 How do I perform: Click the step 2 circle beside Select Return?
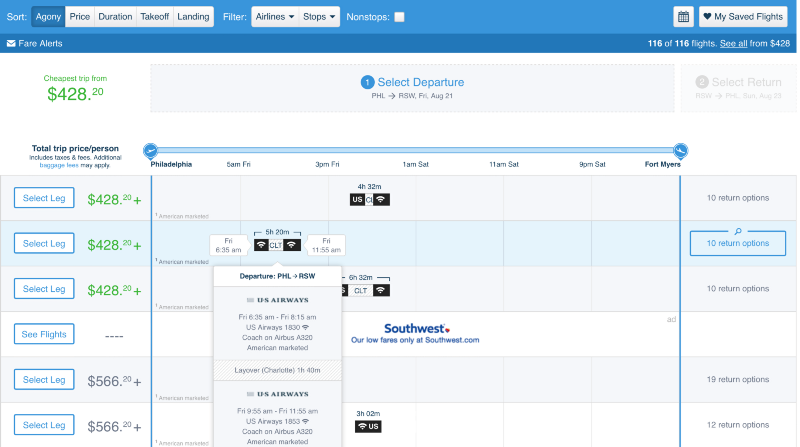(x=702, y=82)
